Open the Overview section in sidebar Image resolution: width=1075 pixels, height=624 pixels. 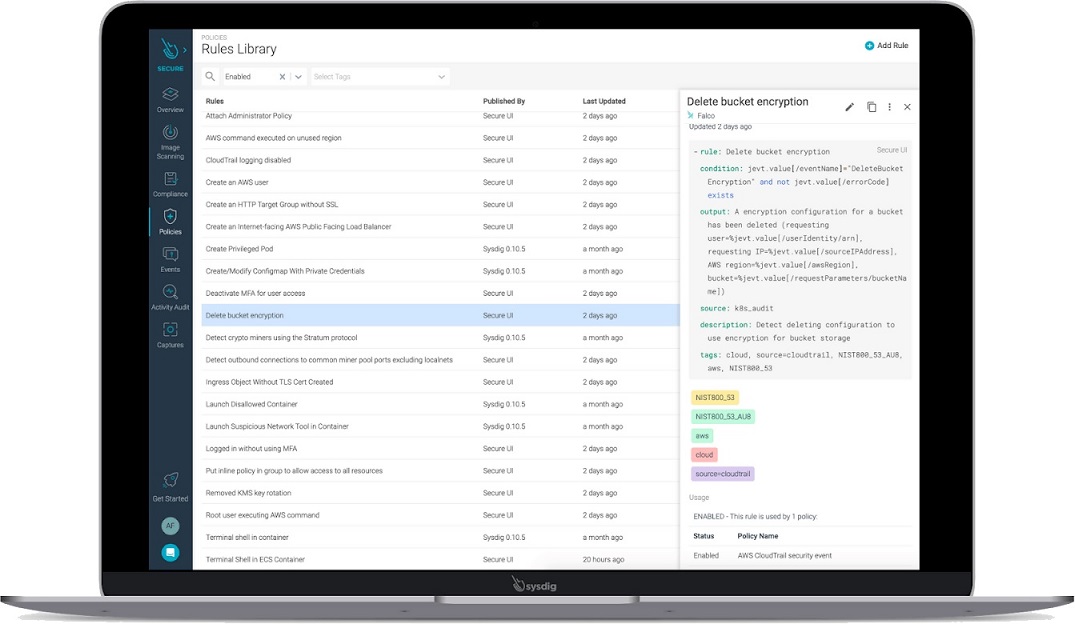[170, 98]
